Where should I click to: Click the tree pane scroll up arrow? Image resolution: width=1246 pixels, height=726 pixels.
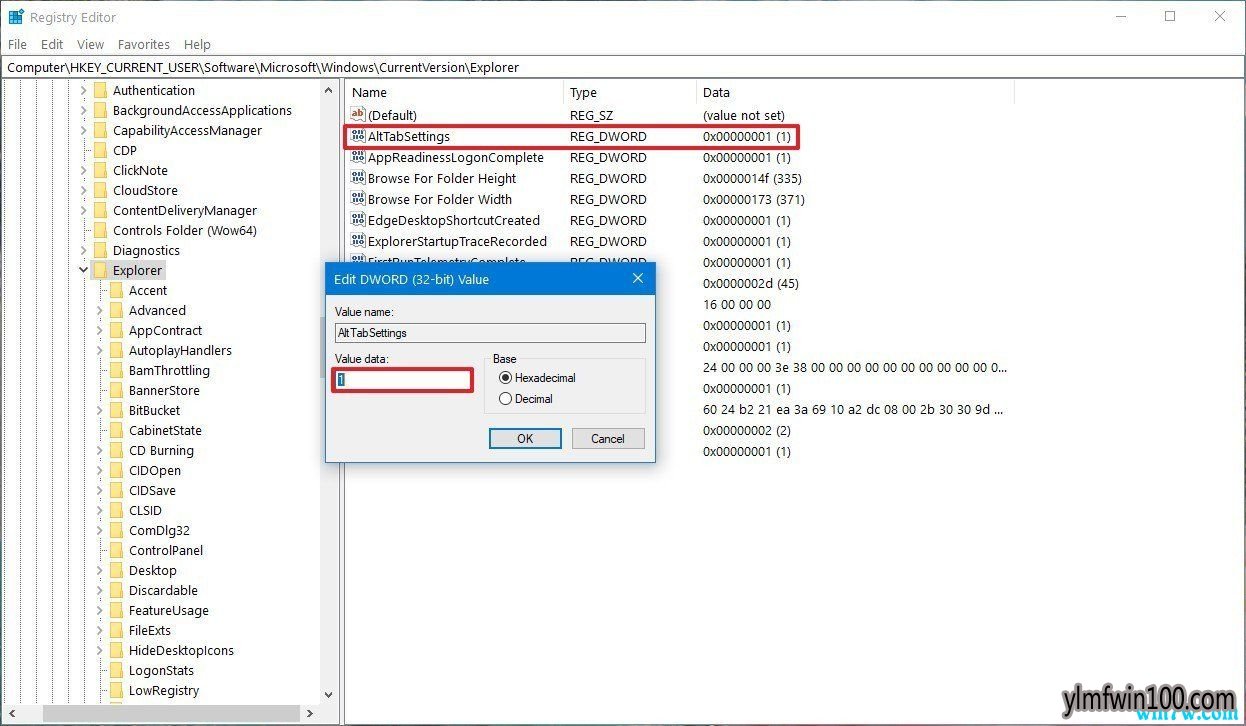(329, 90)
